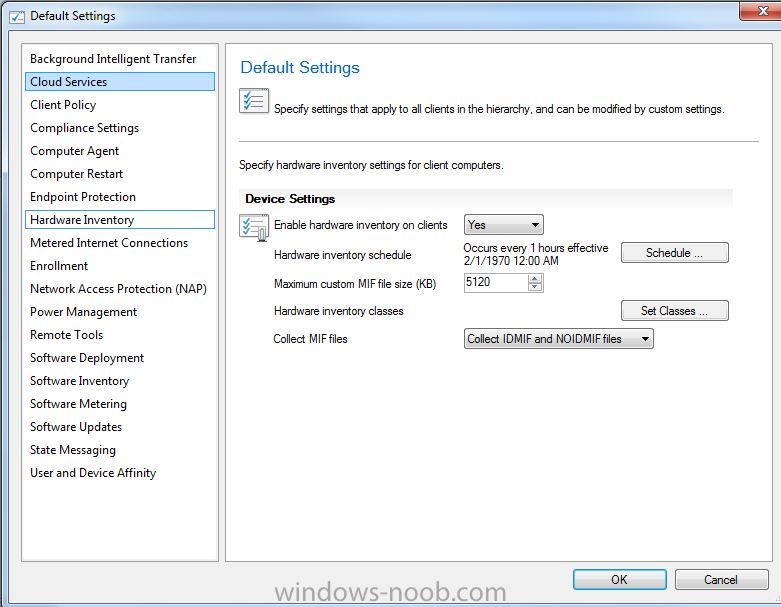Screen dimensions: 781x607
Task: Select Software Metering settings
Action: [x=120, y=404]
